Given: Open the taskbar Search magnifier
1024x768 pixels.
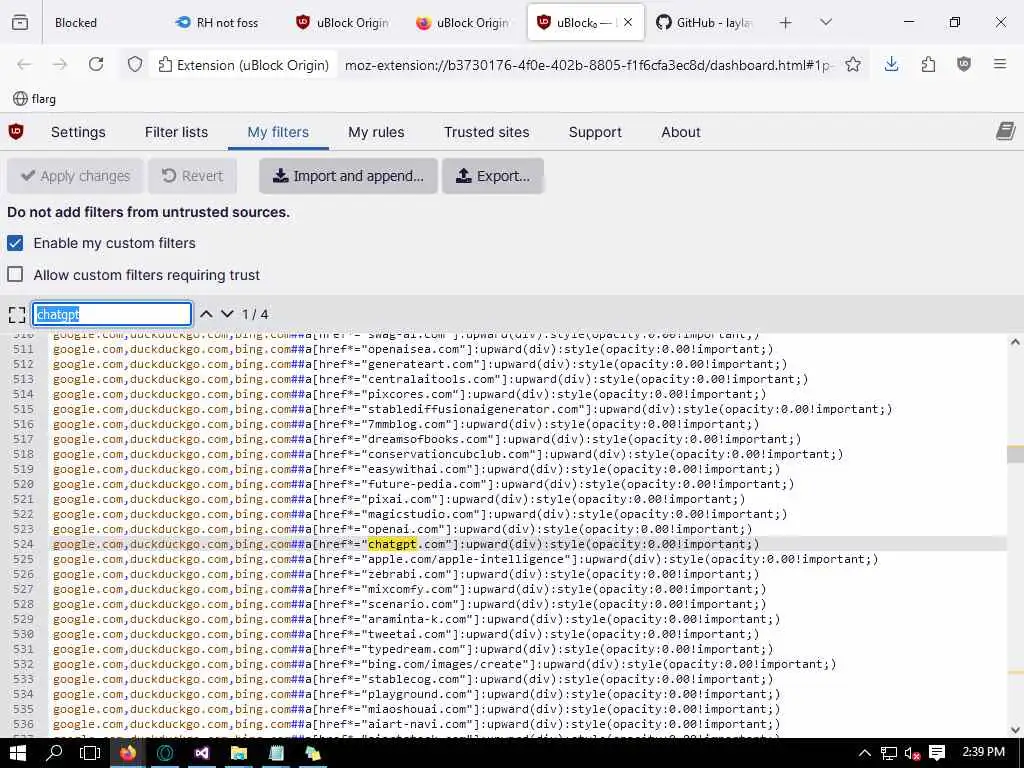Looking at the screenshot, I should [x=54, y=753].
